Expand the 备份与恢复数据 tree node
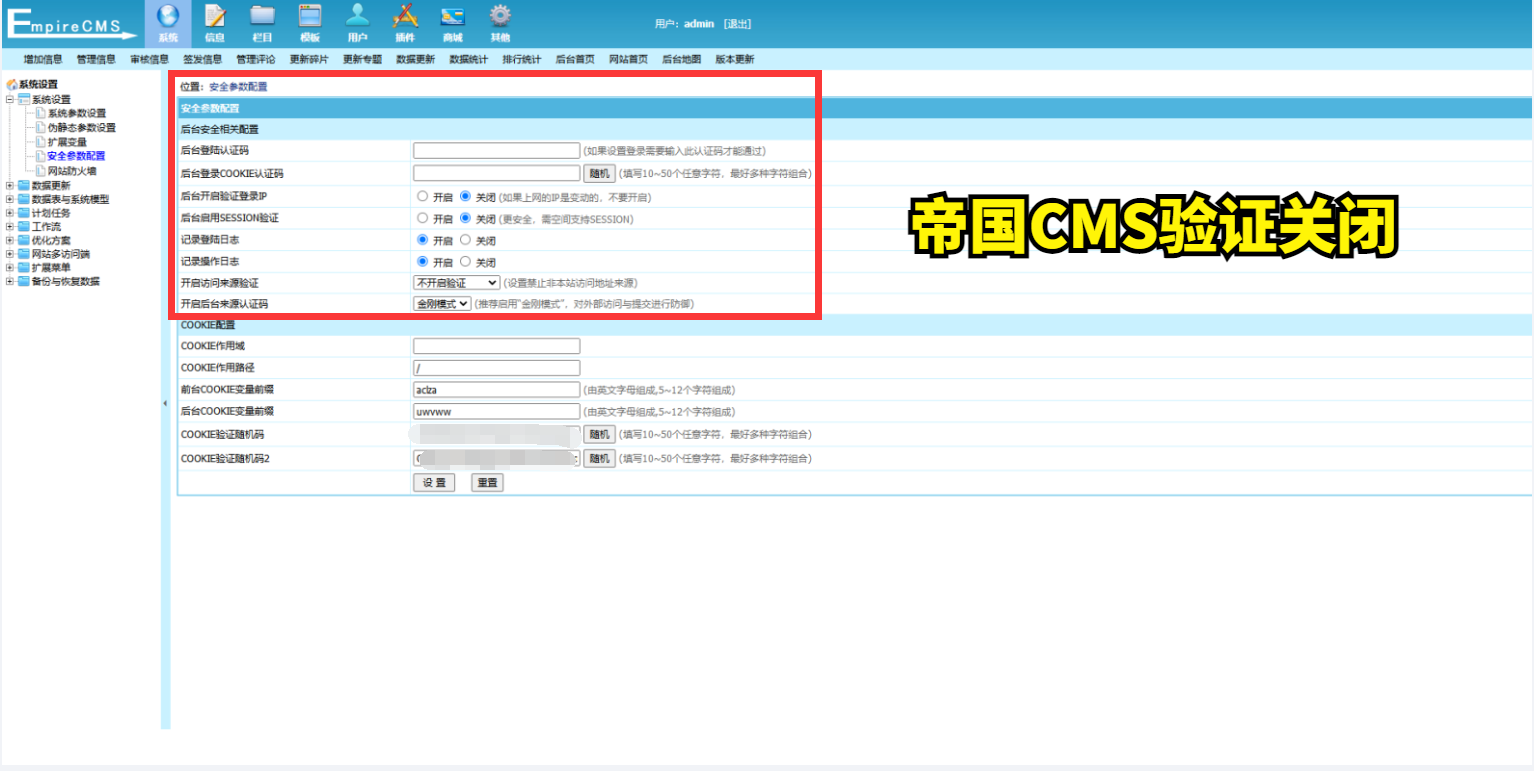 (10, 281)
